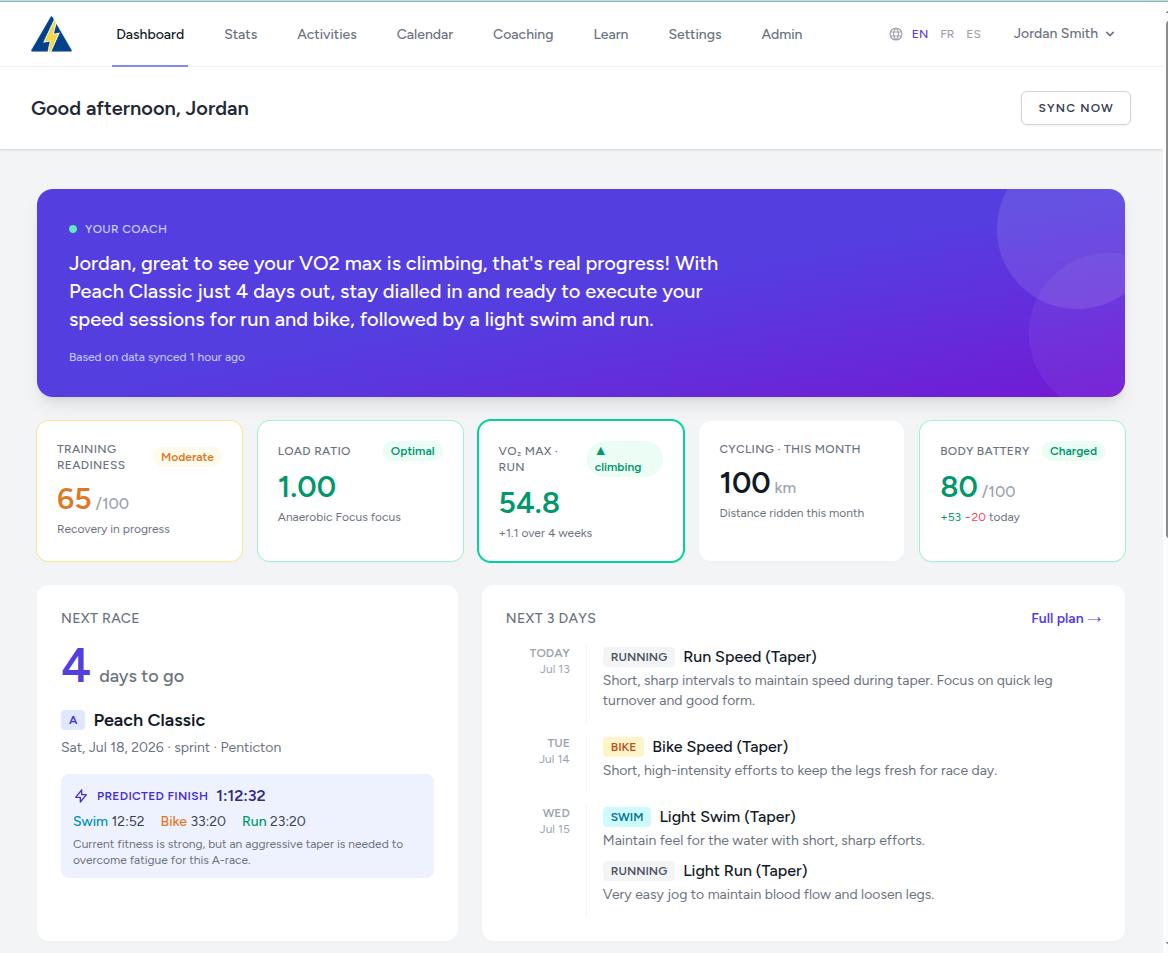This screenshot has width=1168, height=953.
Task: Open the Full plan link
Action: pyautogui.click(x=1066, y=618)
